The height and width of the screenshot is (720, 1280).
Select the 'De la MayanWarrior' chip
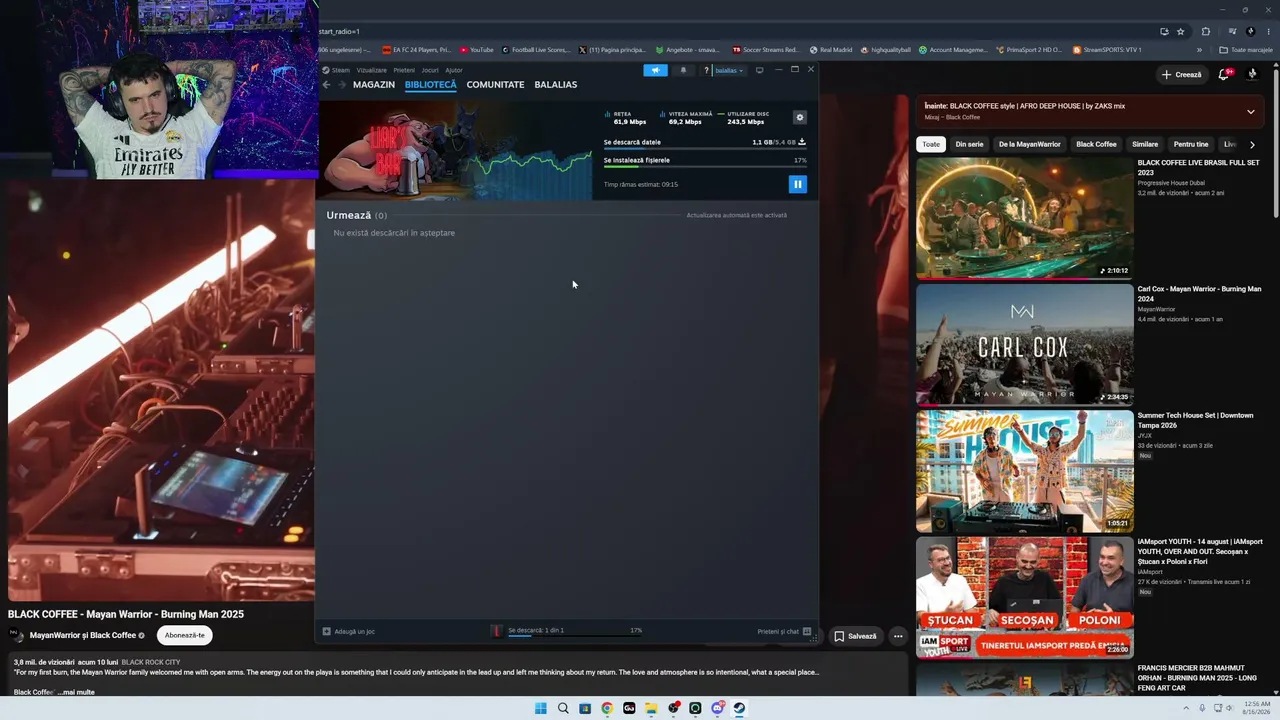[x=1030, y=144]
